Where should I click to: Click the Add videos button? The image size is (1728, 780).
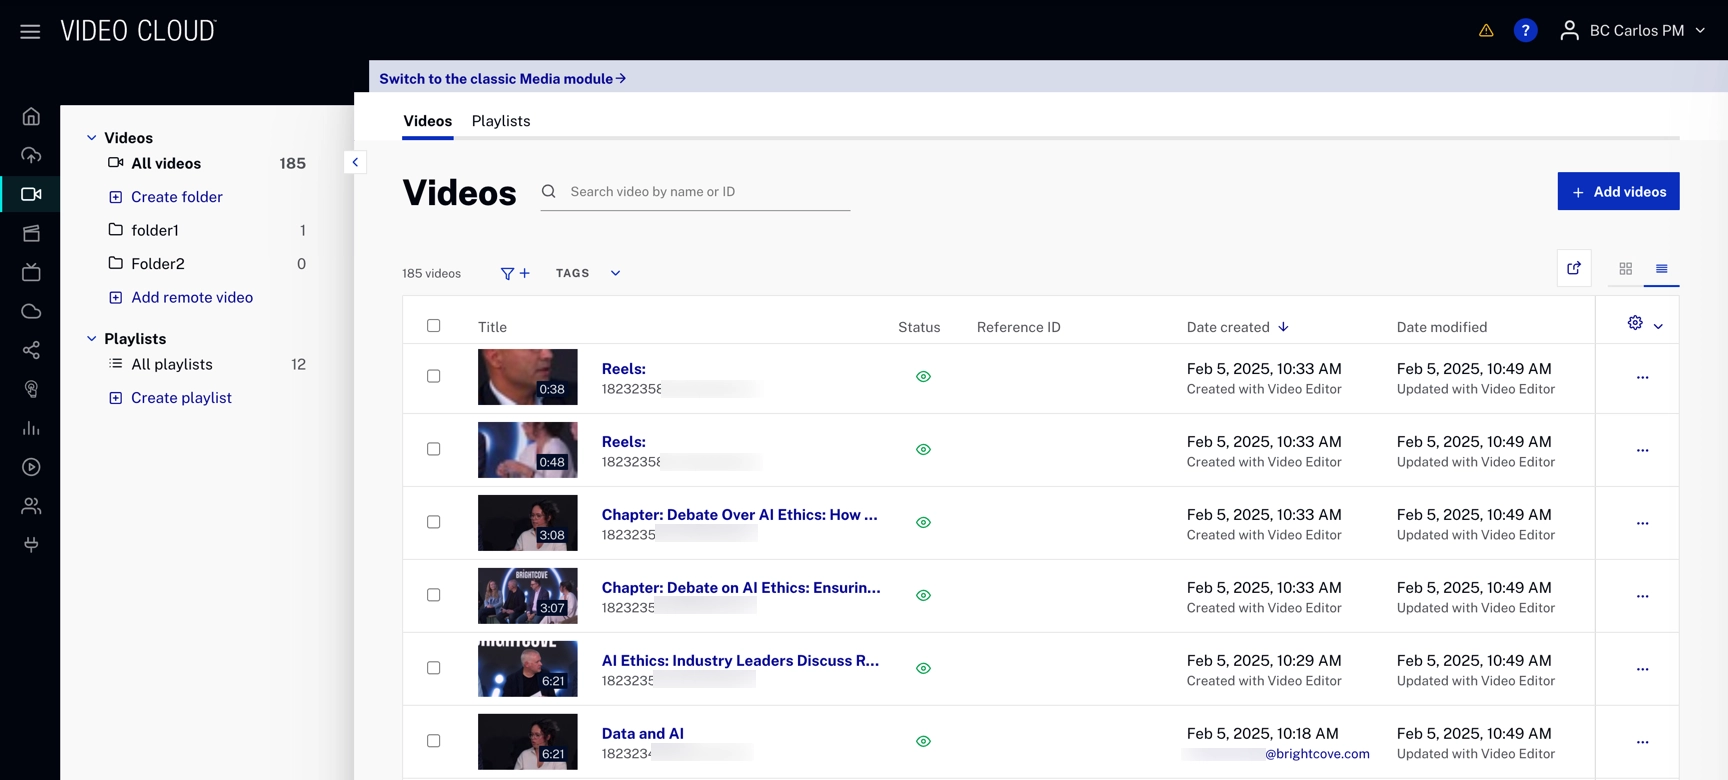(x=1617, y=191)
